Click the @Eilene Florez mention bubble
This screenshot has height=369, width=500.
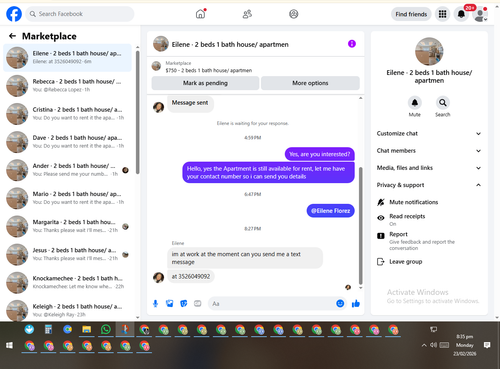330,211
